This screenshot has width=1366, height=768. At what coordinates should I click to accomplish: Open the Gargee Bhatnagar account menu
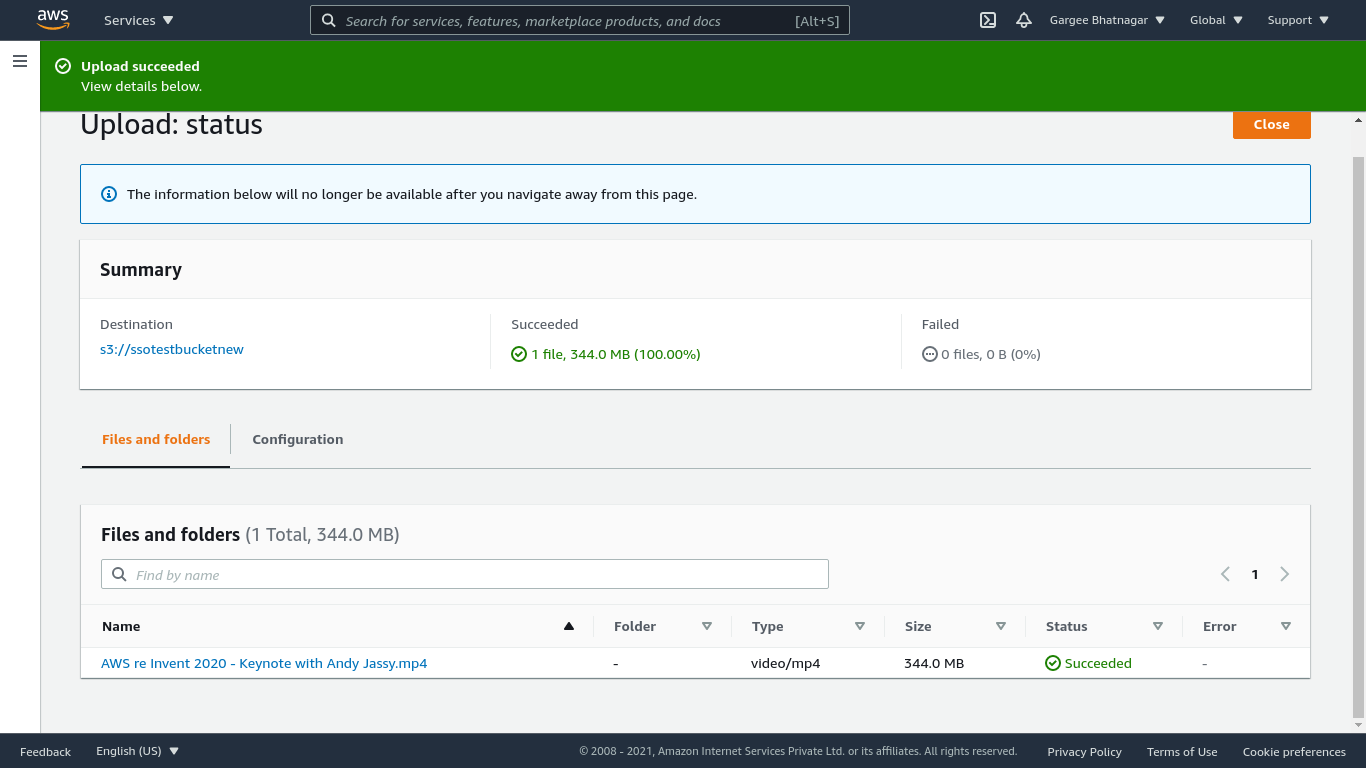1107,20
